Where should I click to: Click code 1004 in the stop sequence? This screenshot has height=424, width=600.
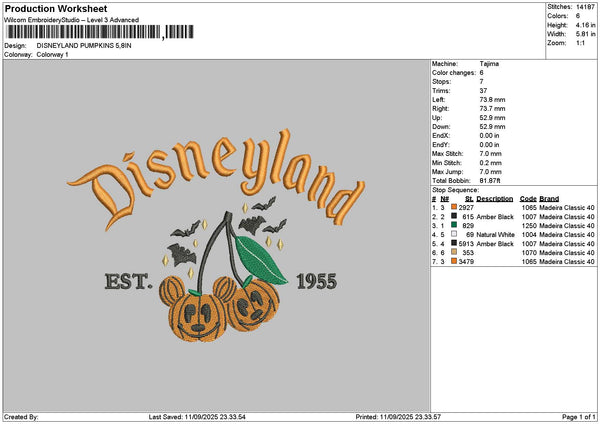pos(529,235)
